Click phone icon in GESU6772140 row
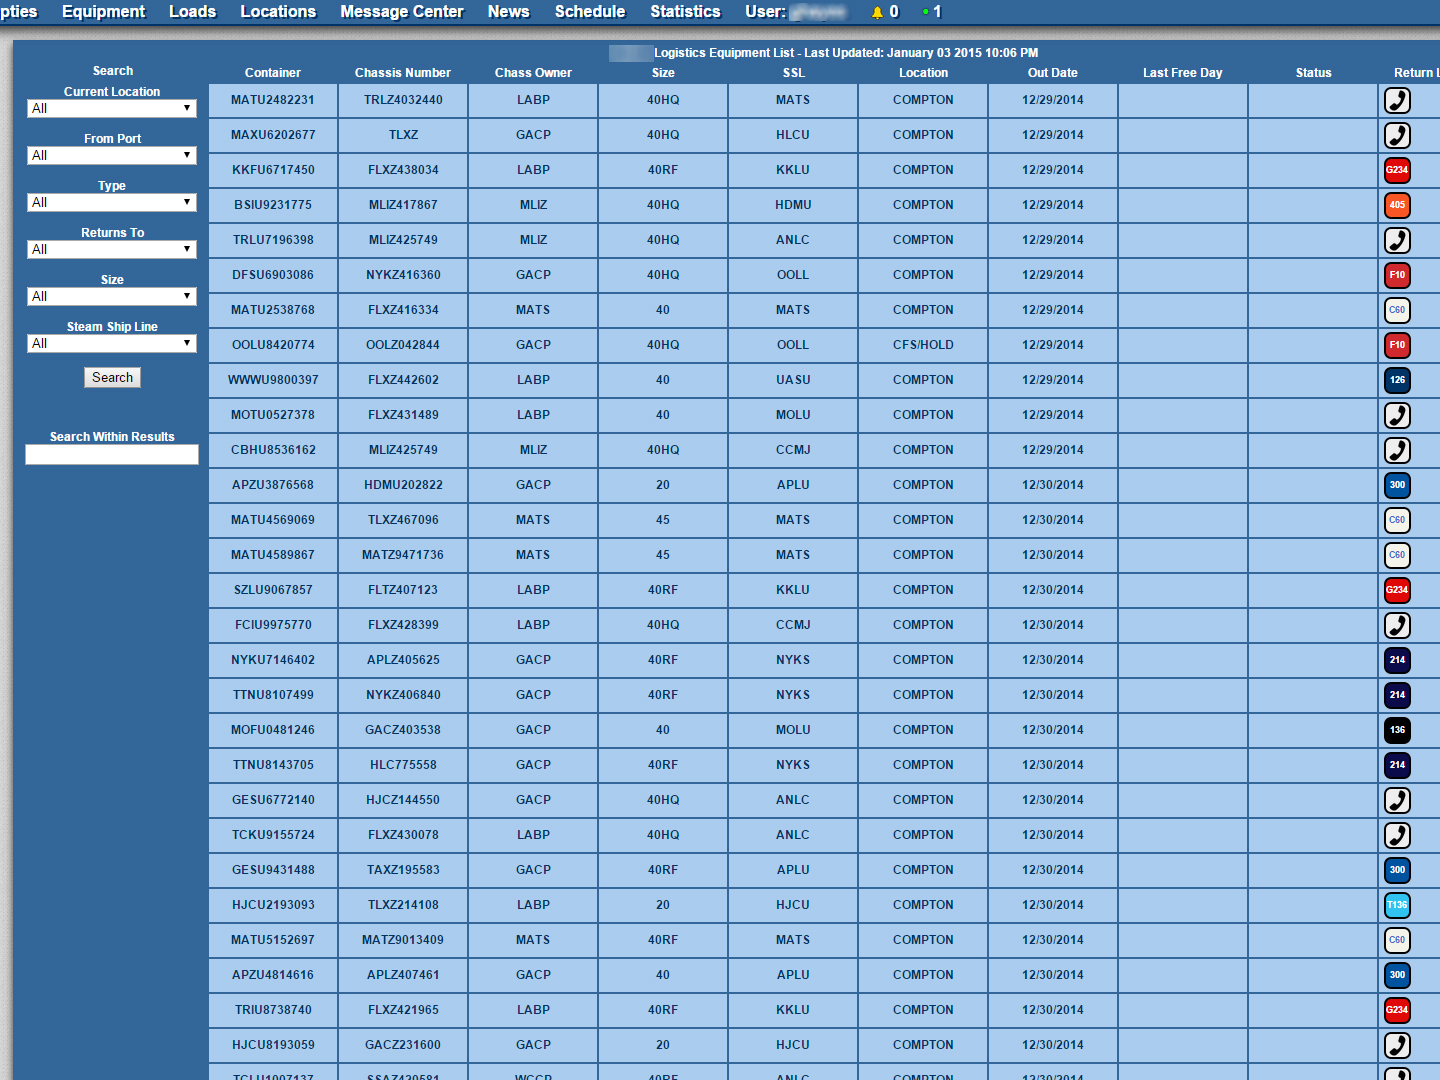Viewport: 1440px width, 1080px height. click(x=1397, y=800)
